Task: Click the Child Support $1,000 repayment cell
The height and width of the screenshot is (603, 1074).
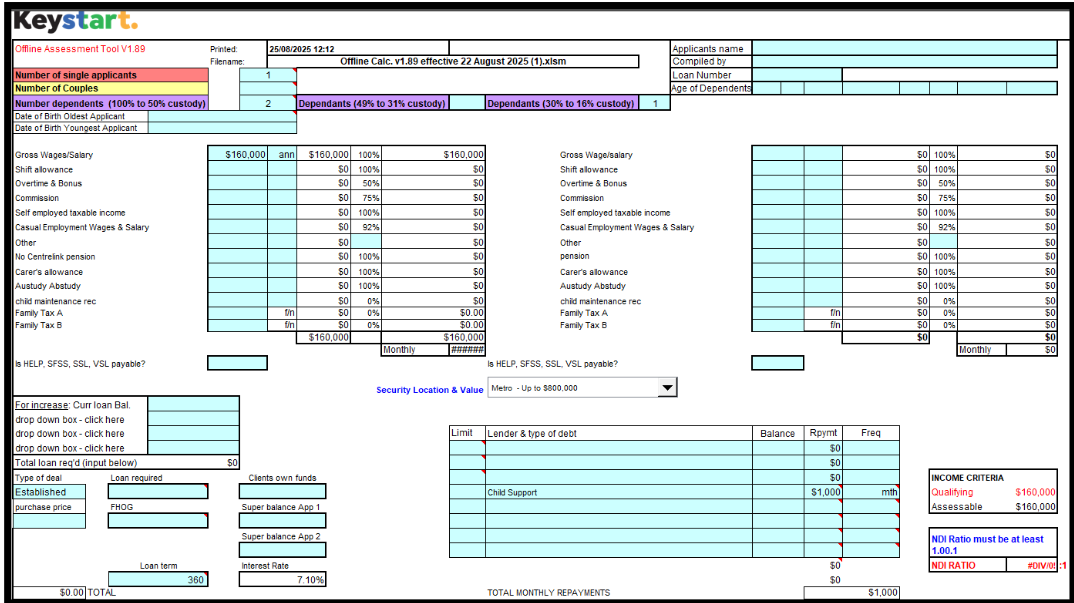Action: click(x=823, y=492)
